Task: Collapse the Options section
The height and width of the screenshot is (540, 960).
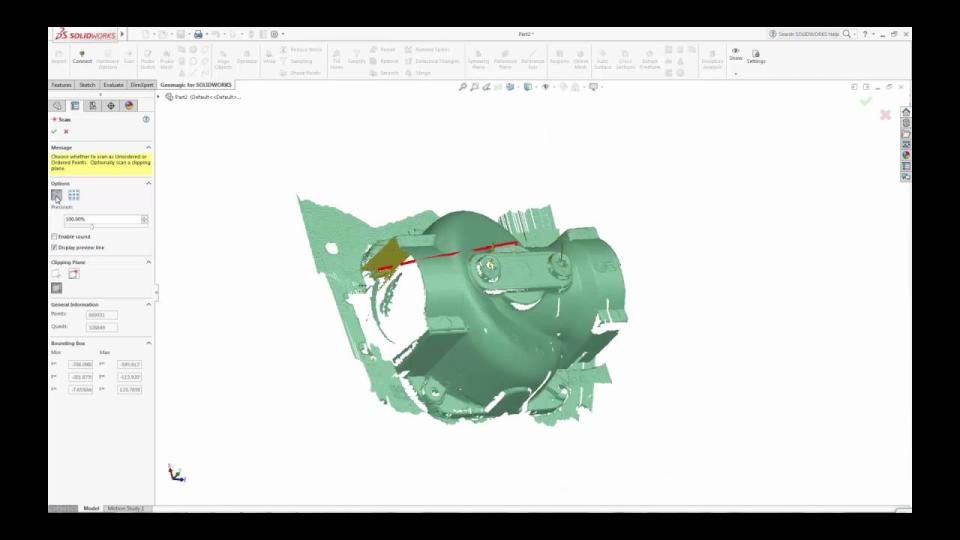Action: tap(148, 184)
